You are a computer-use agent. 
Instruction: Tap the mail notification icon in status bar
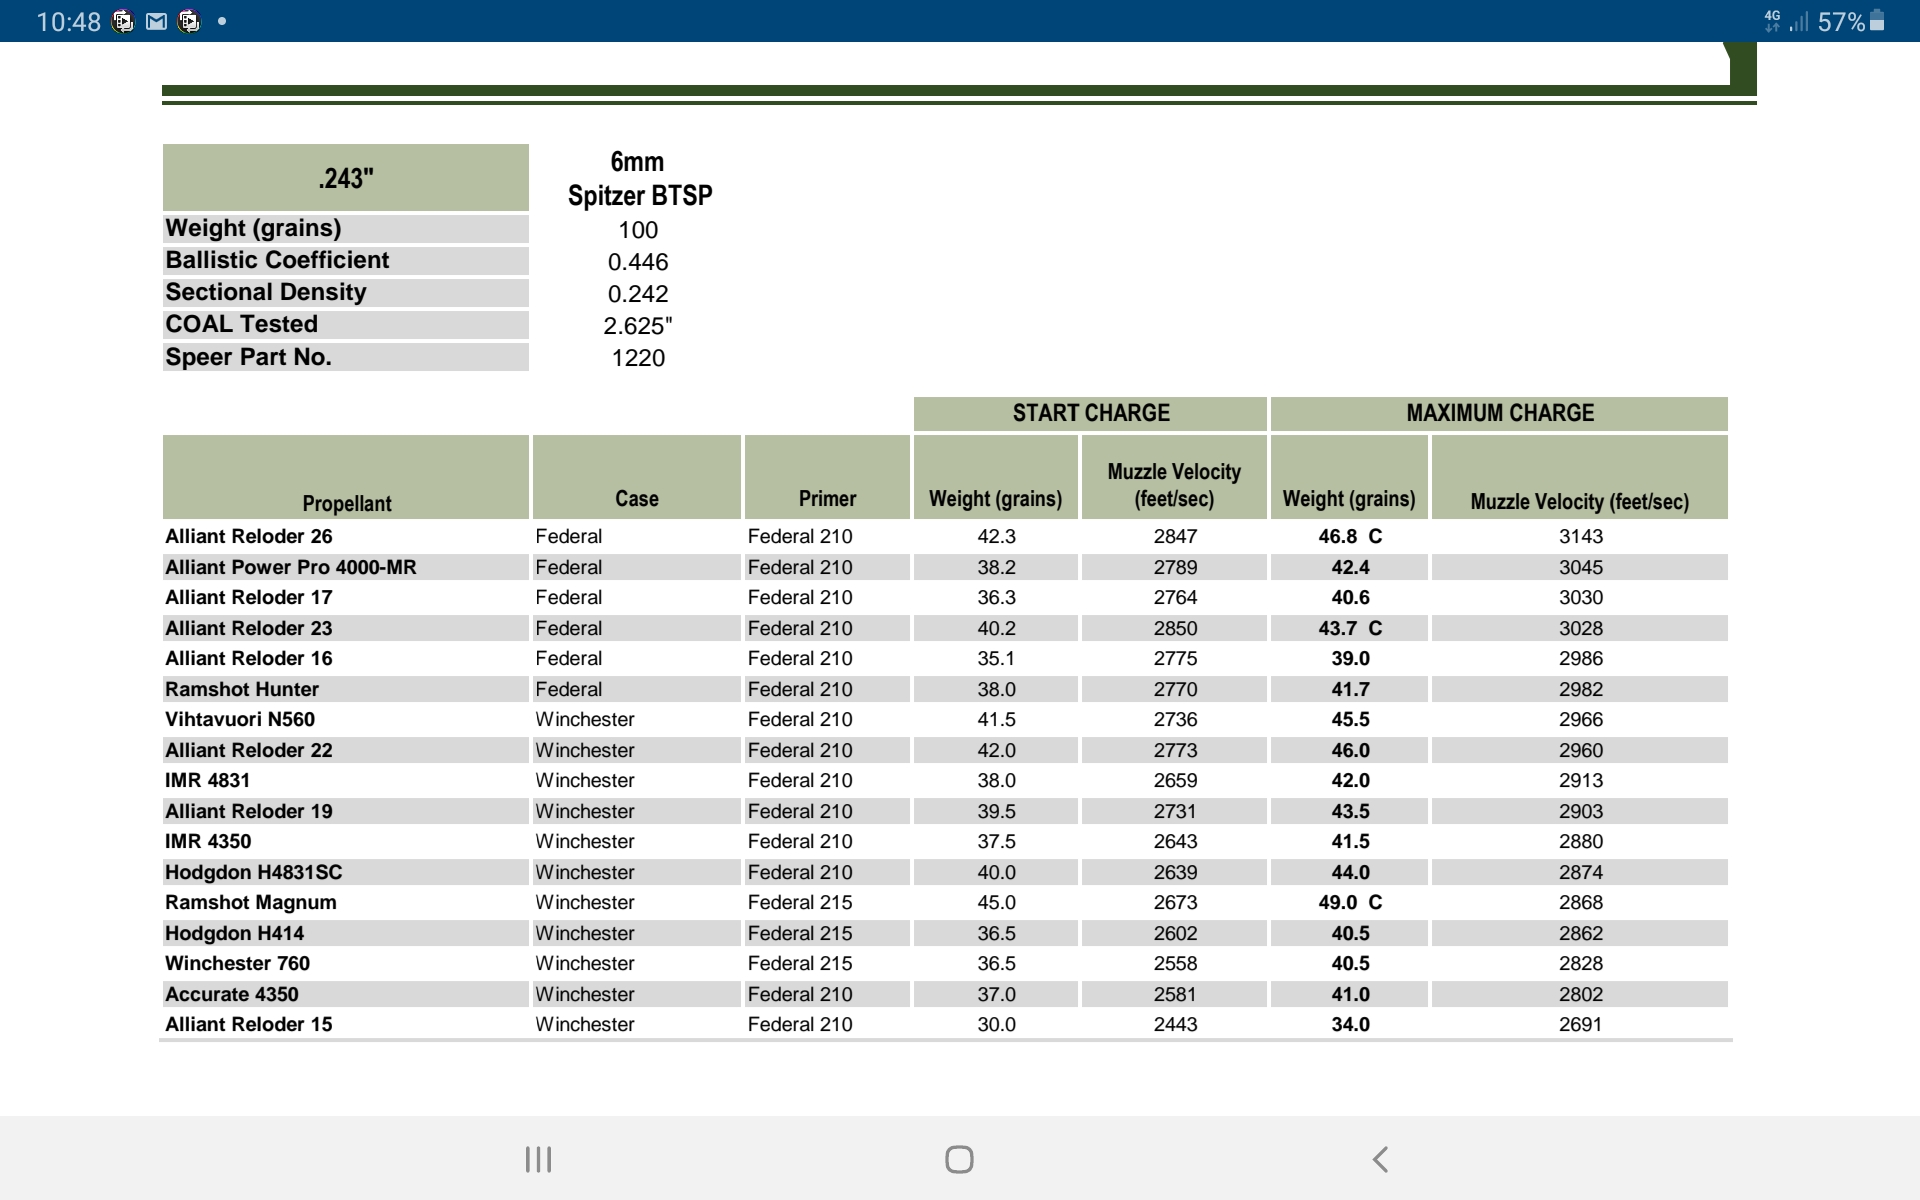click(x=156, y=21)
